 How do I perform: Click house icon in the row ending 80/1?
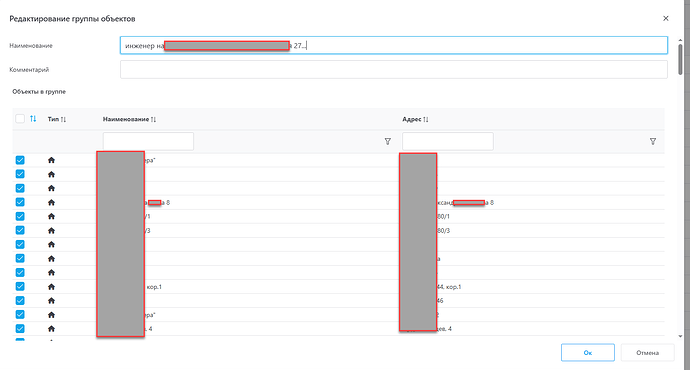click(51, 216)
